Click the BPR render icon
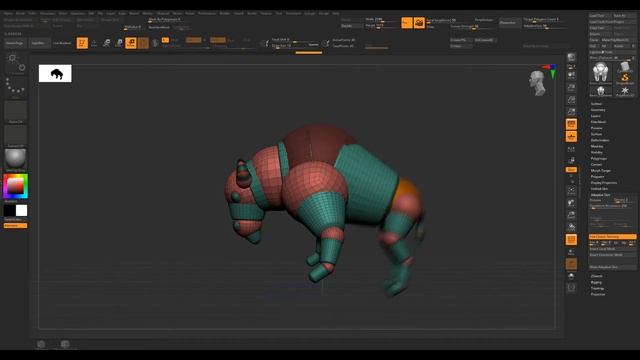This screenshot has width=640, height=360. pyautogui.click(x=571, y=57)
